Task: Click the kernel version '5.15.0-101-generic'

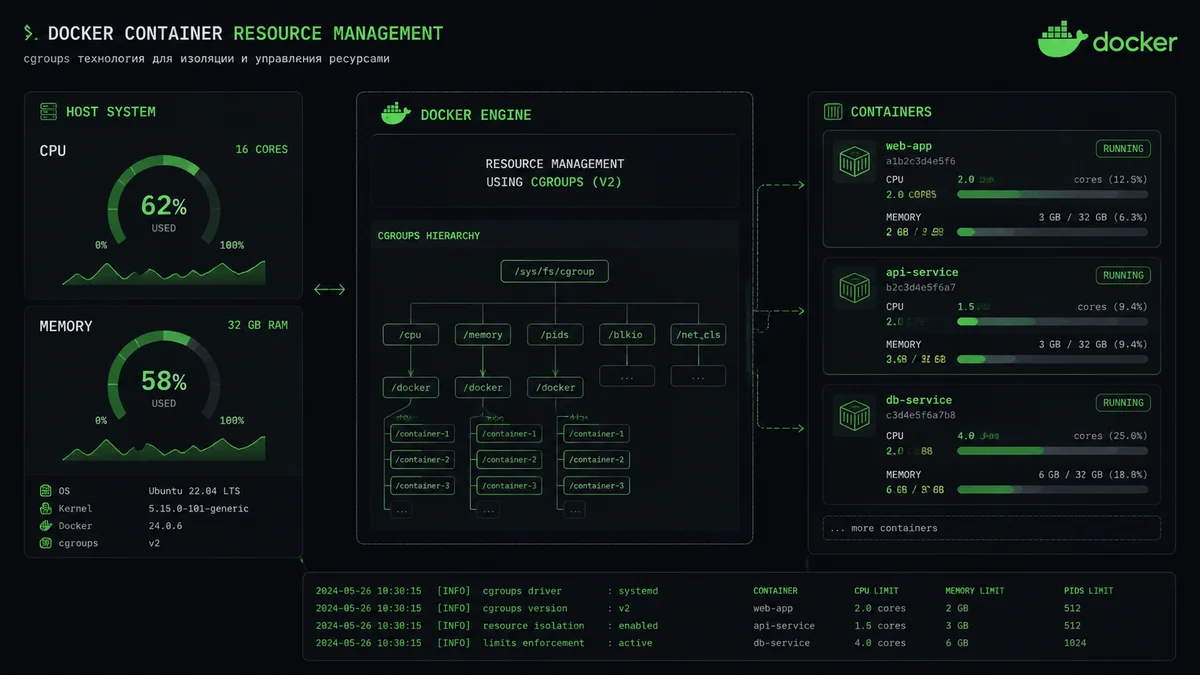Action: (198, 508)
